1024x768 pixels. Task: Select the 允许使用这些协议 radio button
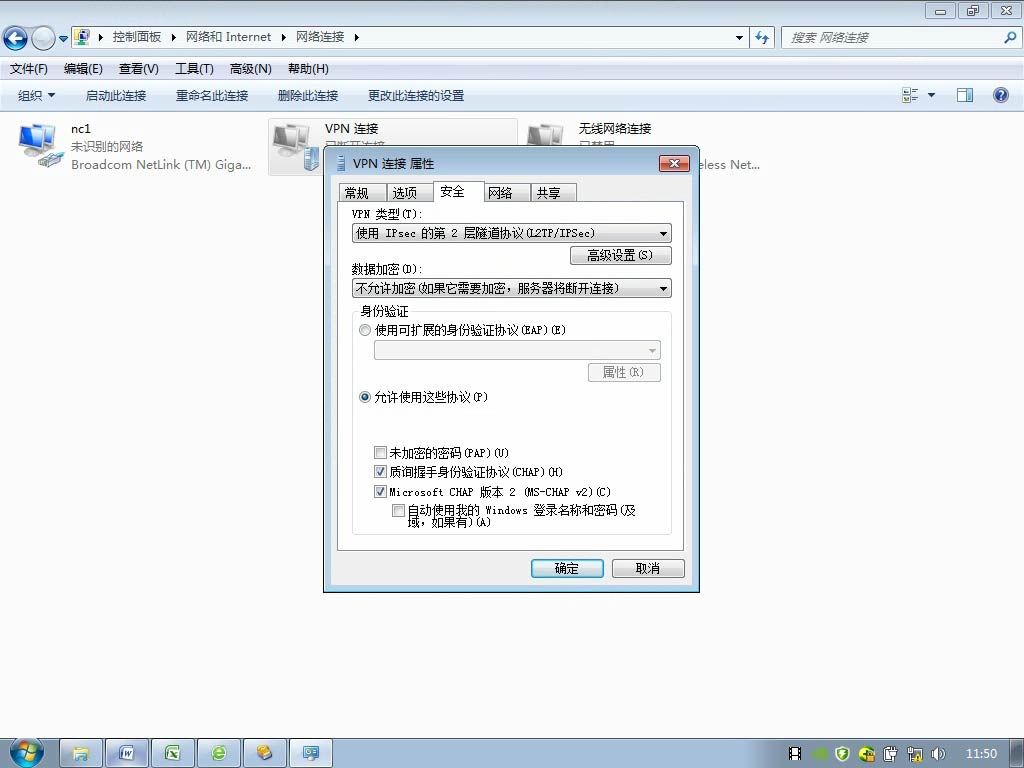[365, 397]
